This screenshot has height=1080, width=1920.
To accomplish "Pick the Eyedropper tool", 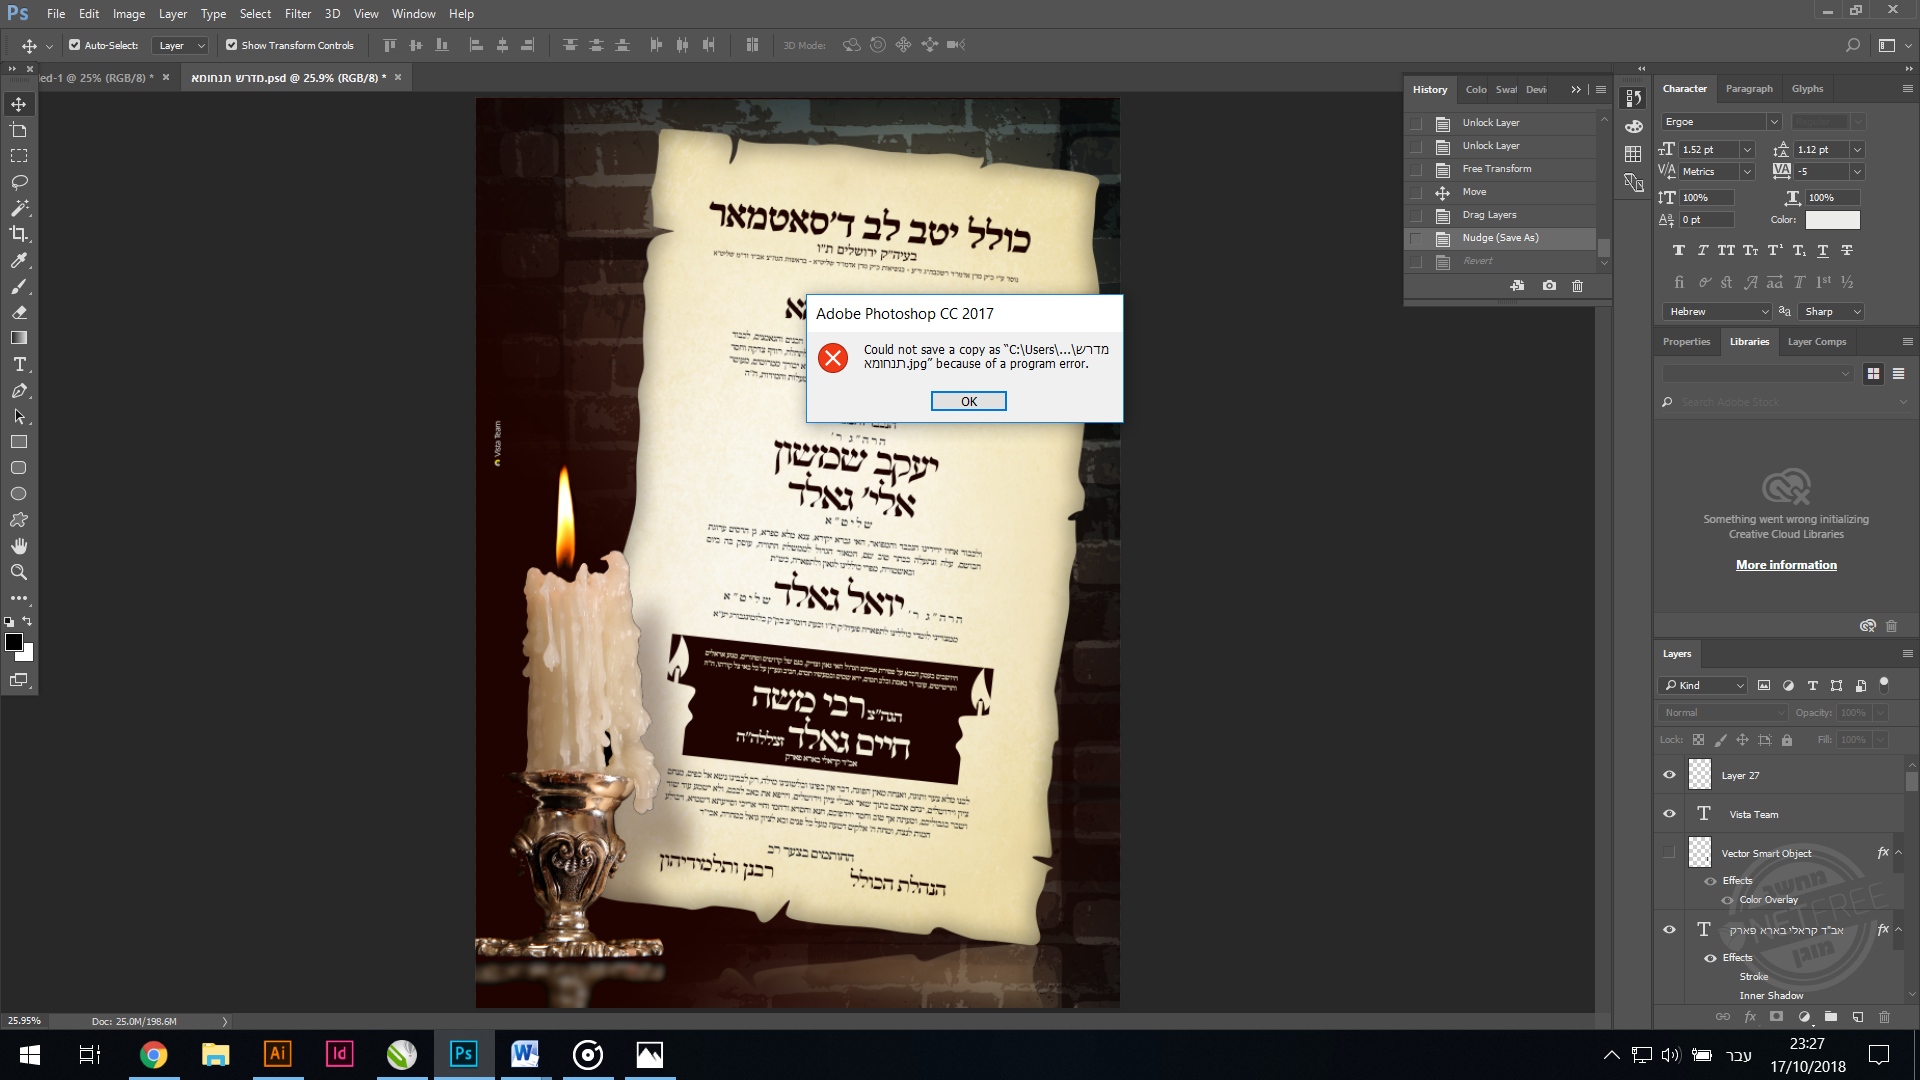I will tap(19, 260).
